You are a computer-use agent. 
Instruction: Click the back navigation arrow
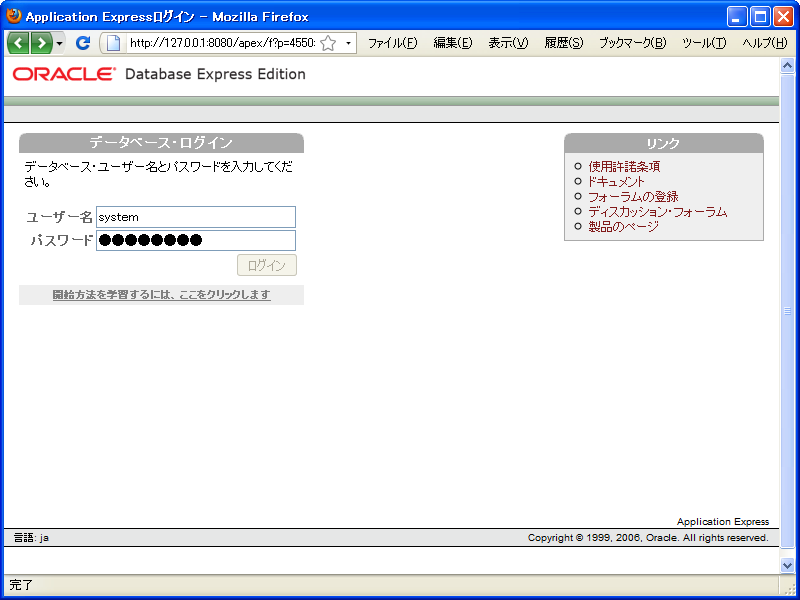coord(16,43)
